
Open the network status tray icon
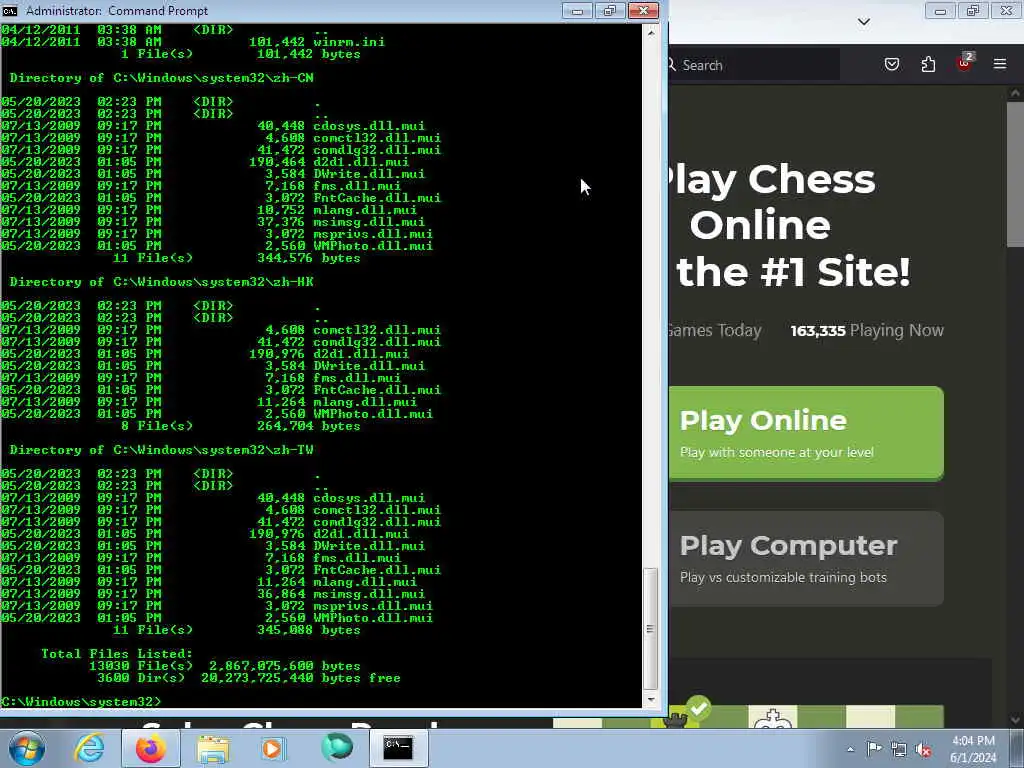pos(899,749)
